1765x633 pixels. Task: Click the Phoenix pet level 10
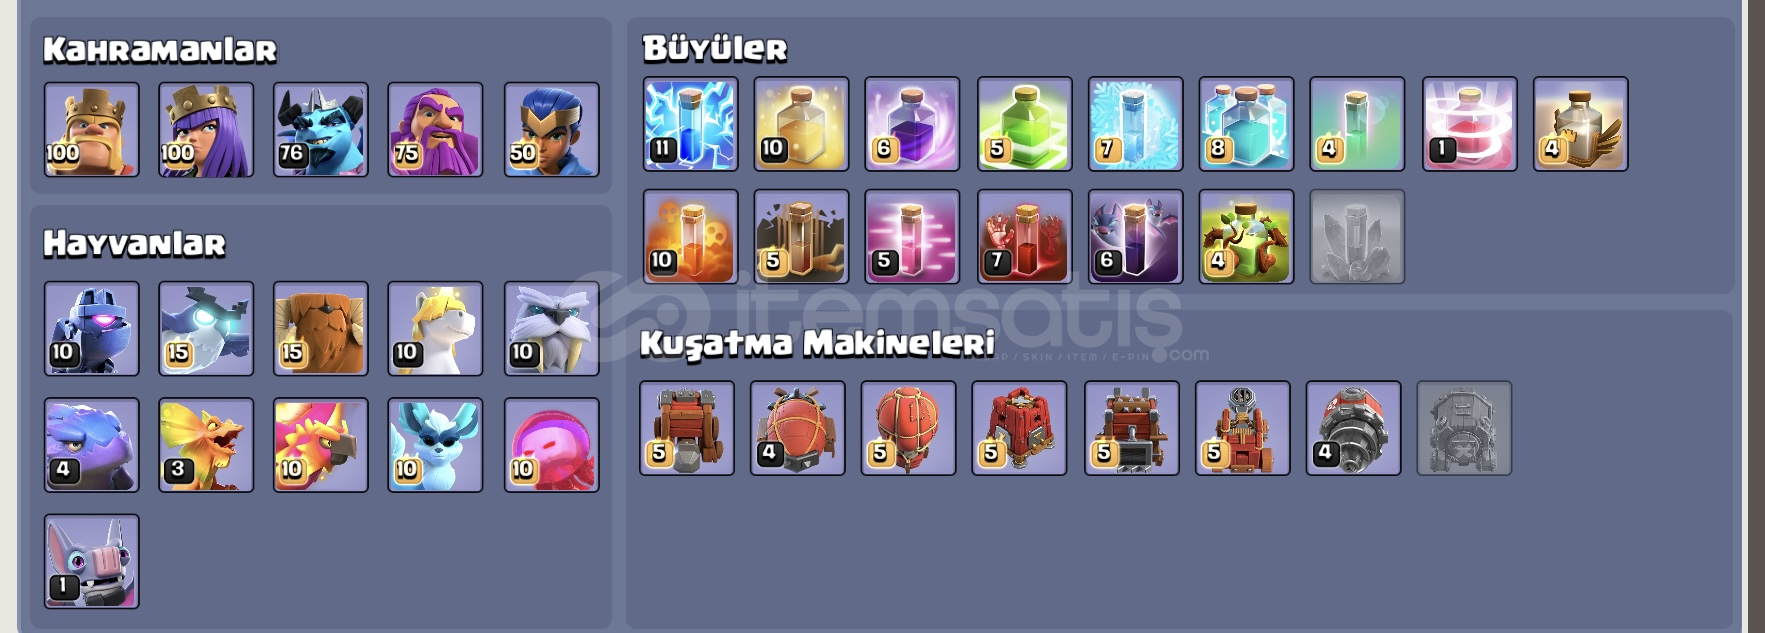321,445
